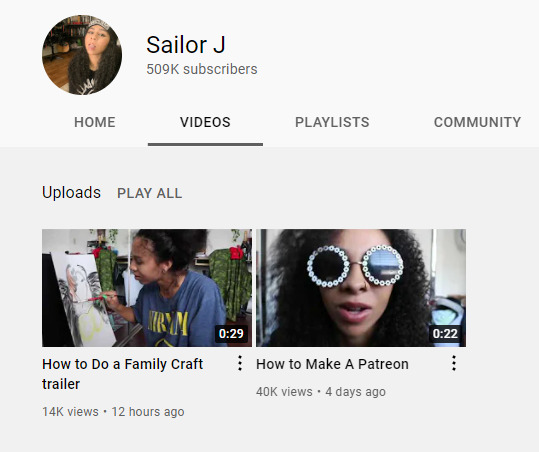Switch to the HOME tab
The width and height of the screenshot is (539, 452).
tap(95, 122)
